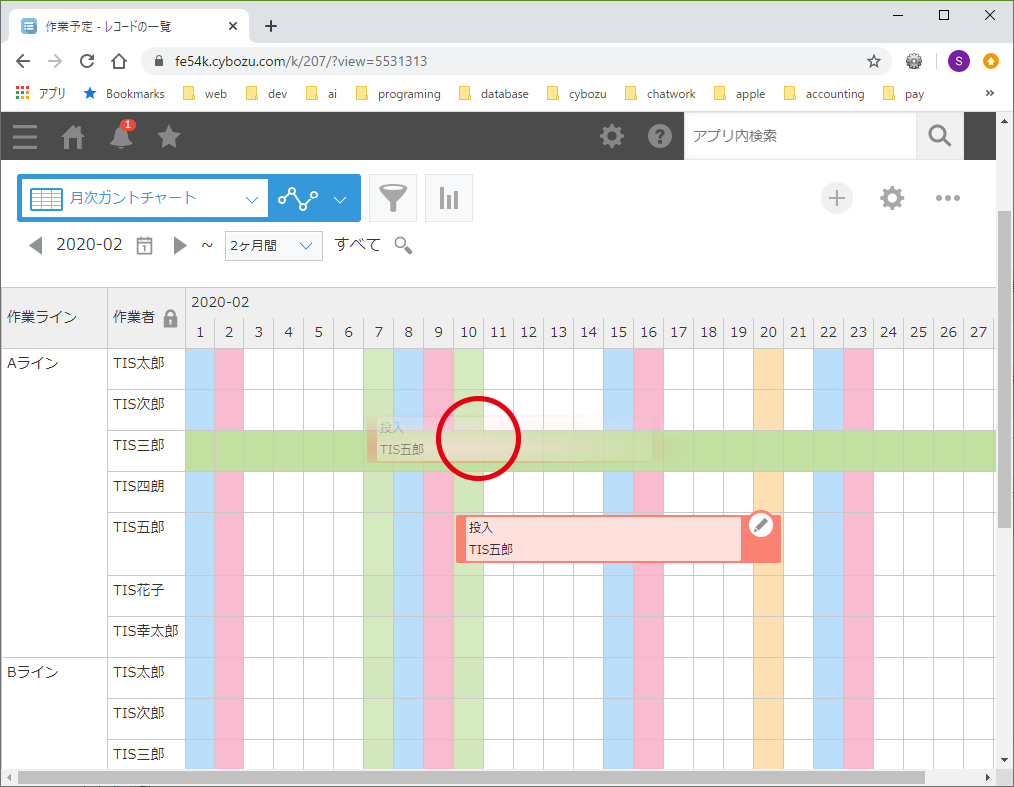Click the アプリ内検索 search field
This screenshot has height=787, width=1014.
799,136
